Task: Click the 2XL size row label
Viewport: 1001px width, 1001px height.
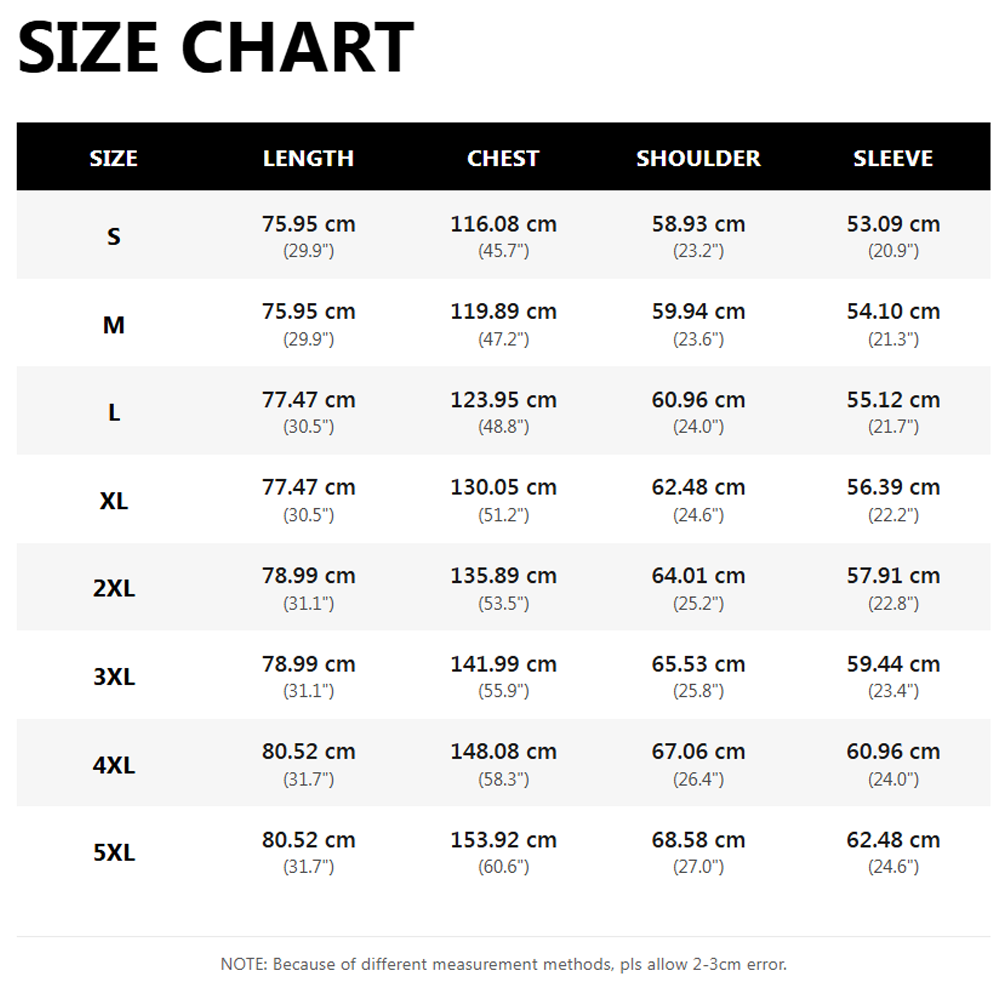Action: (114, 589)
